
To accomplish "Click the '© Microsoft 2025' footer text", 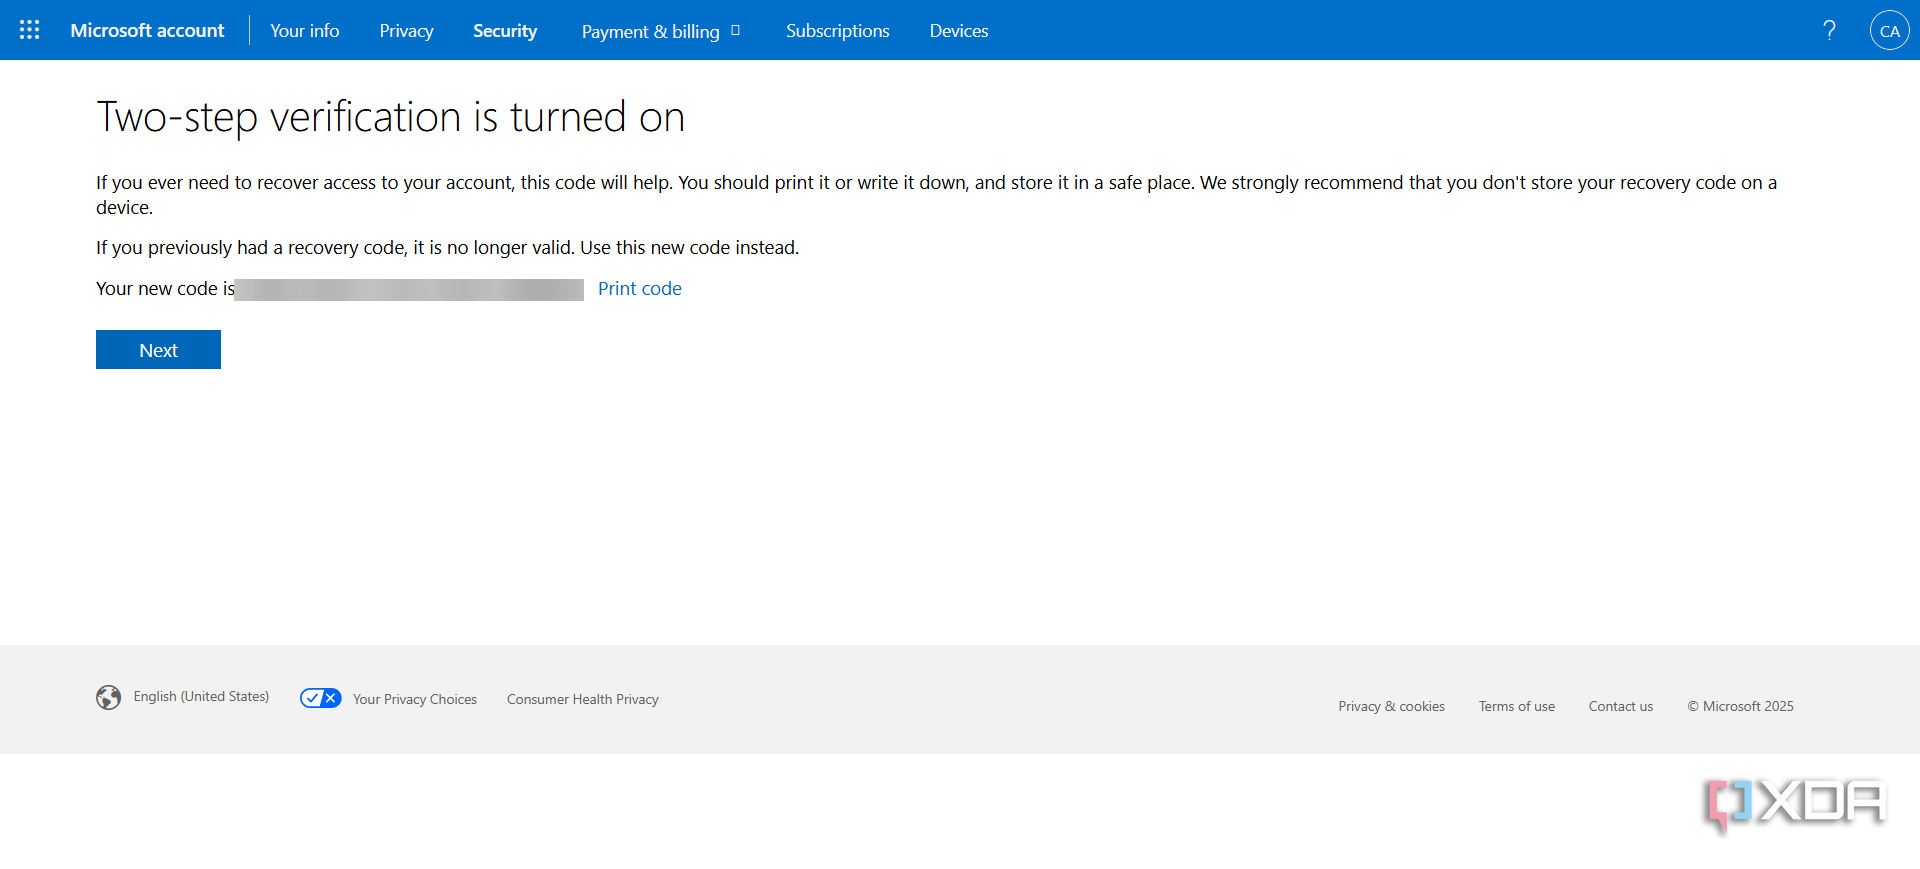I will (1741, 706).
